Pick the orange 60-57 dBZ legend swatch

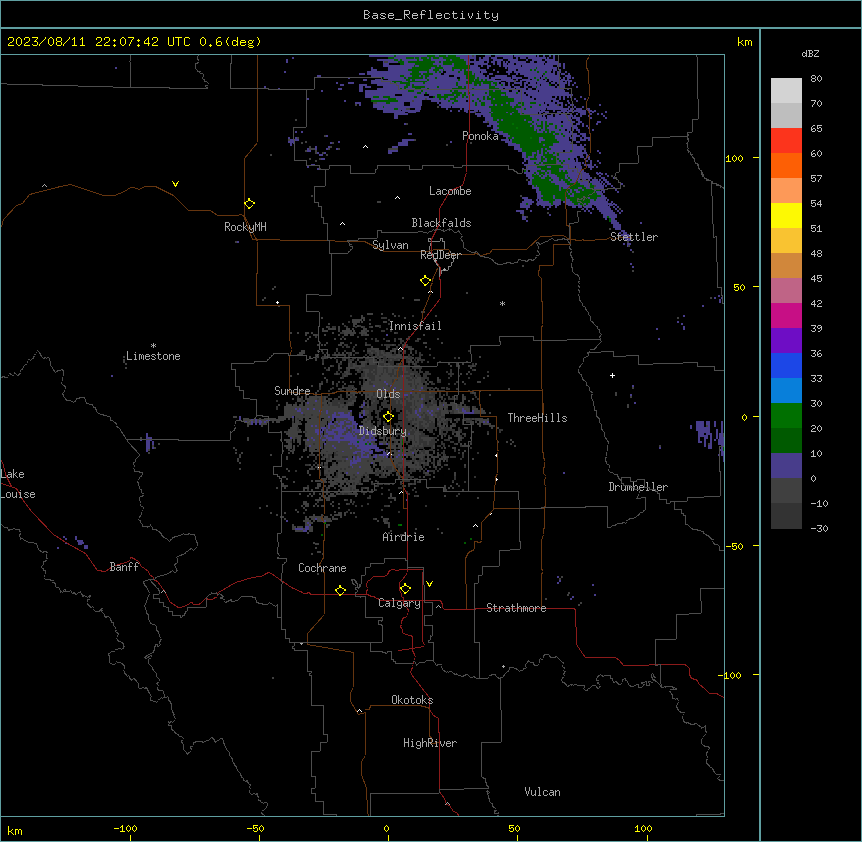[x=786, y=165]
